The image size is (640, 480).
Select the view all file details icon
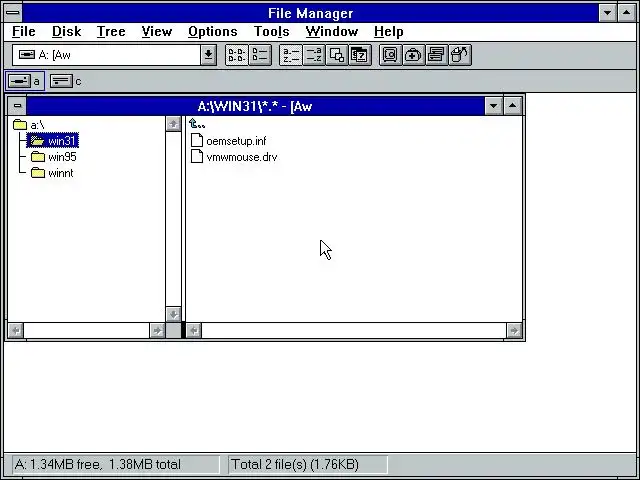click(x=260, y=55)
